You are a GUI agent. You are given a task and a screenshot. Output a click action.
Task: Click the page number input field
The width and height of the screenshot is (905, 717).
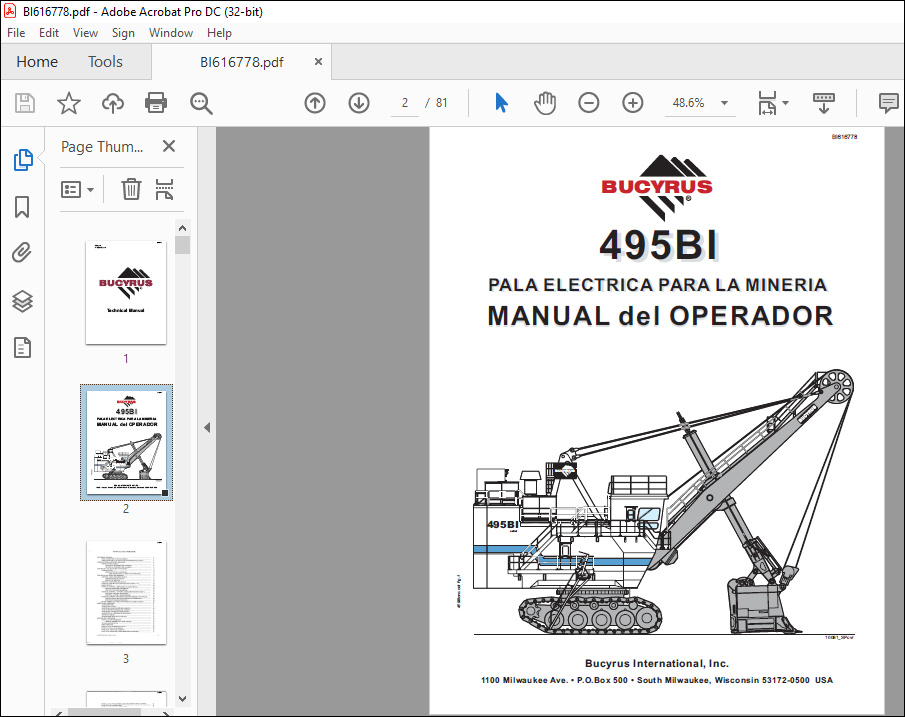click(x=405, y=103)
